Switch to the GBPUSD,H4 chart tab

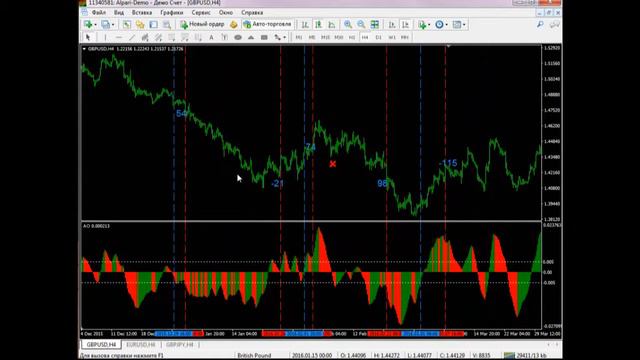click(x=101, y=345)
